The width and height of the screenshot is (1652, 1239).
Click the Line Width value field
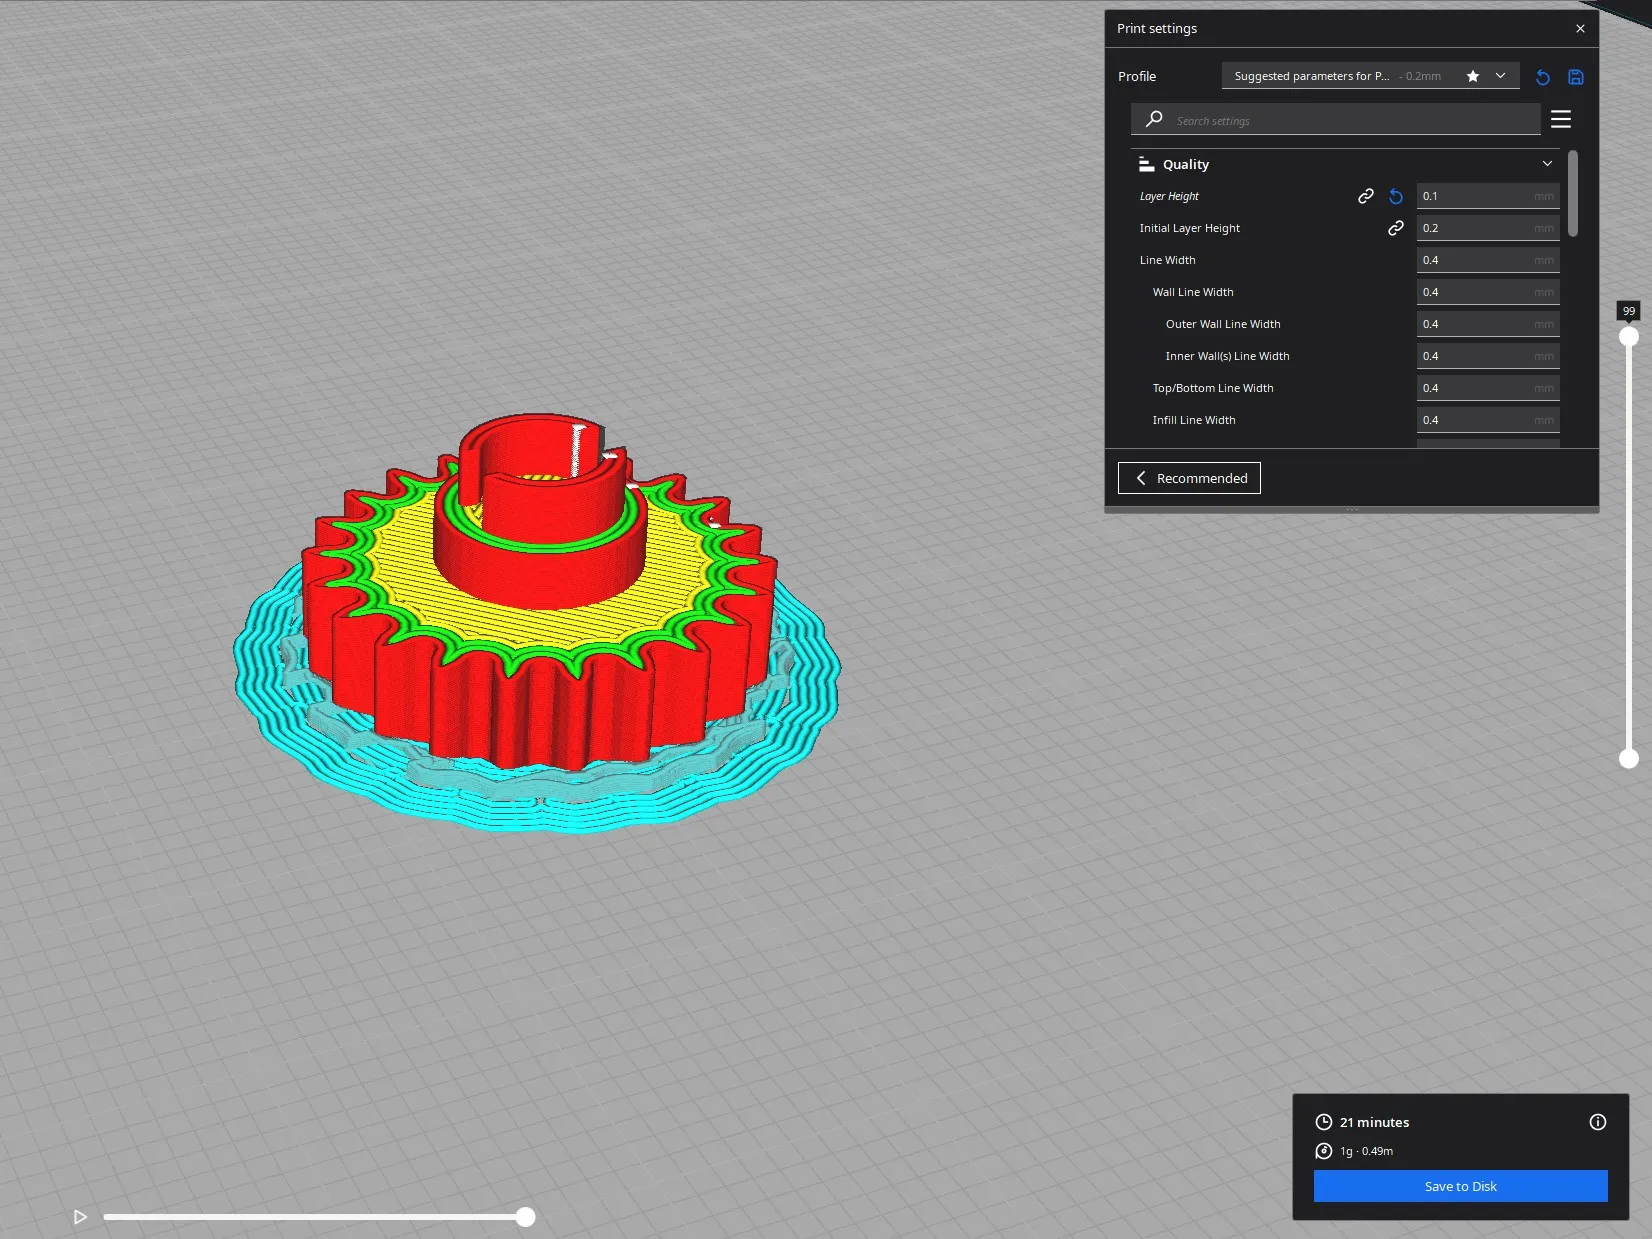pyautogui.click(x=1476, y=260)
